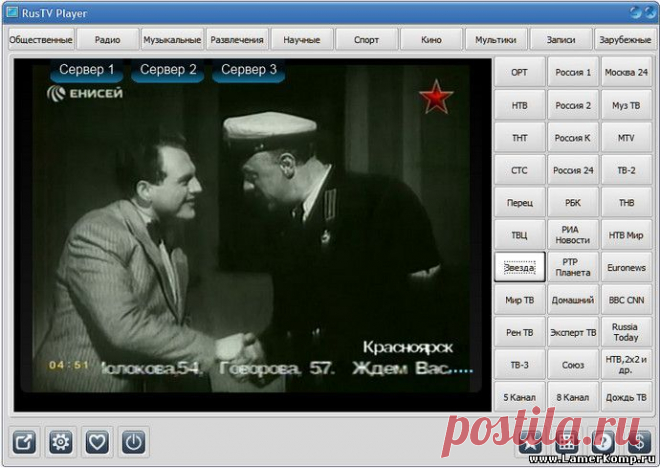Switch stream to Сервер 2
This screenshot has height=468, width=660.
click(x=168, y=70)
